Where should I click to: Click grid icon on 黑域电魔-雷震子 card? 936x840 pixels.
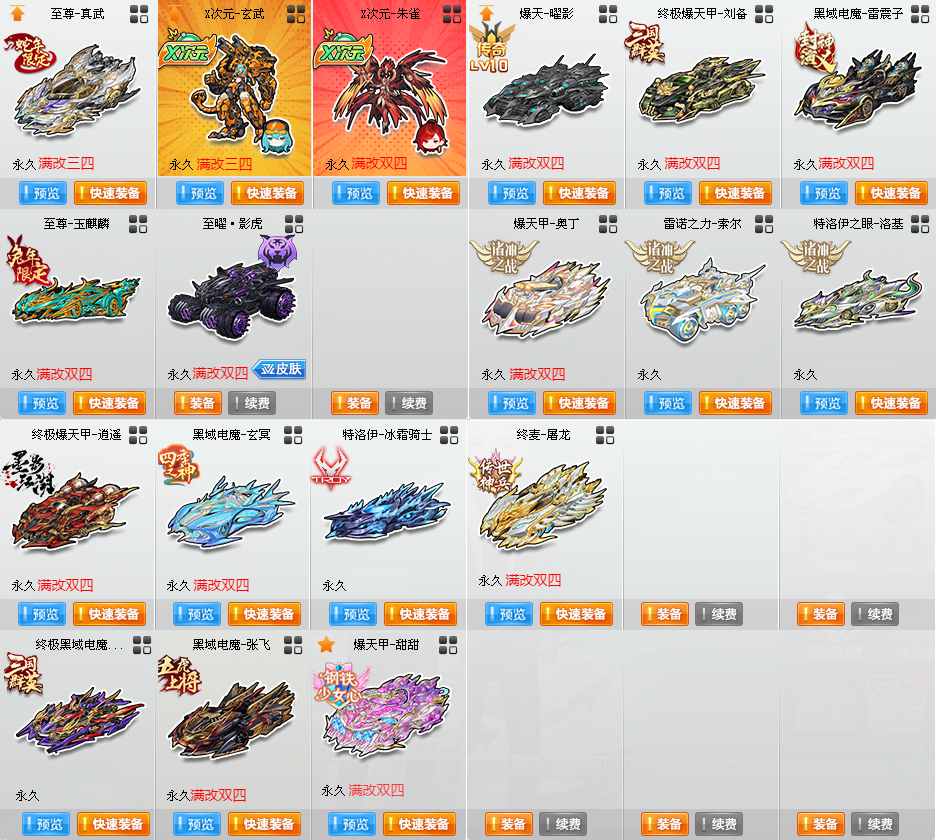point(920,14)
